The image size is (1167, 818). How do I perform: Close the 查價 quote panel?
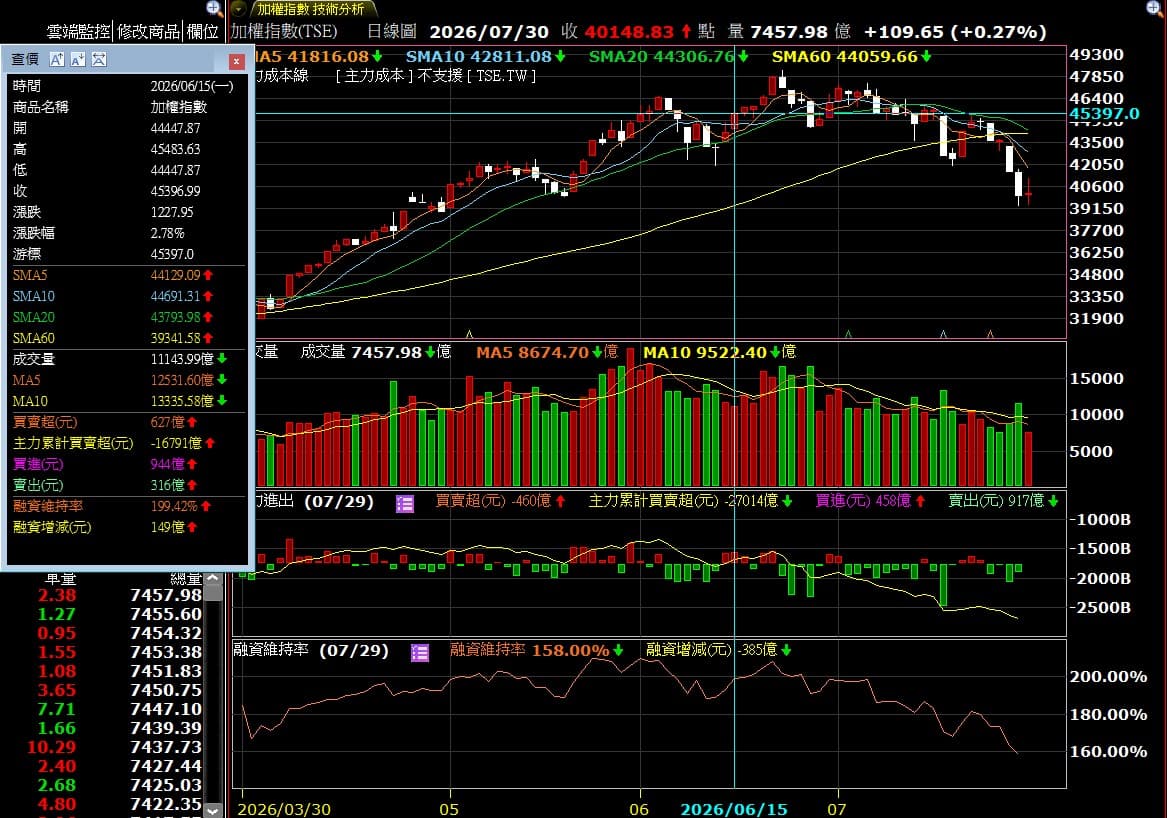(x=236, y=61)
